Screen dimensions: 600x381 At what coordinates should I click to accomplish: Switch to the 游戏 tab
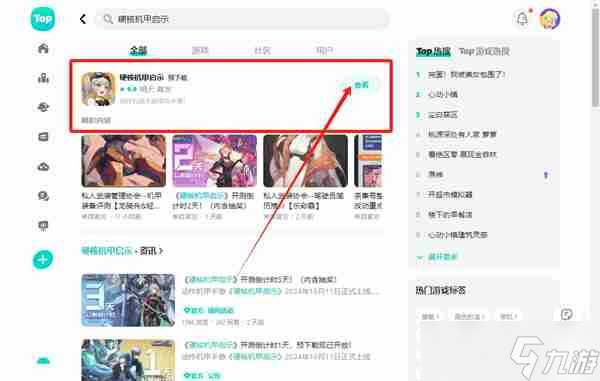point(200,50)
